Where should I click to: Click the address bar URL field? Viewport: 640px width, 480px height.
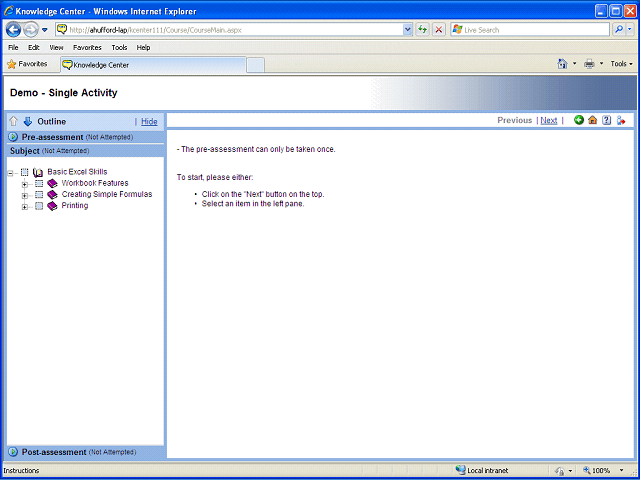tap(235, 30)
